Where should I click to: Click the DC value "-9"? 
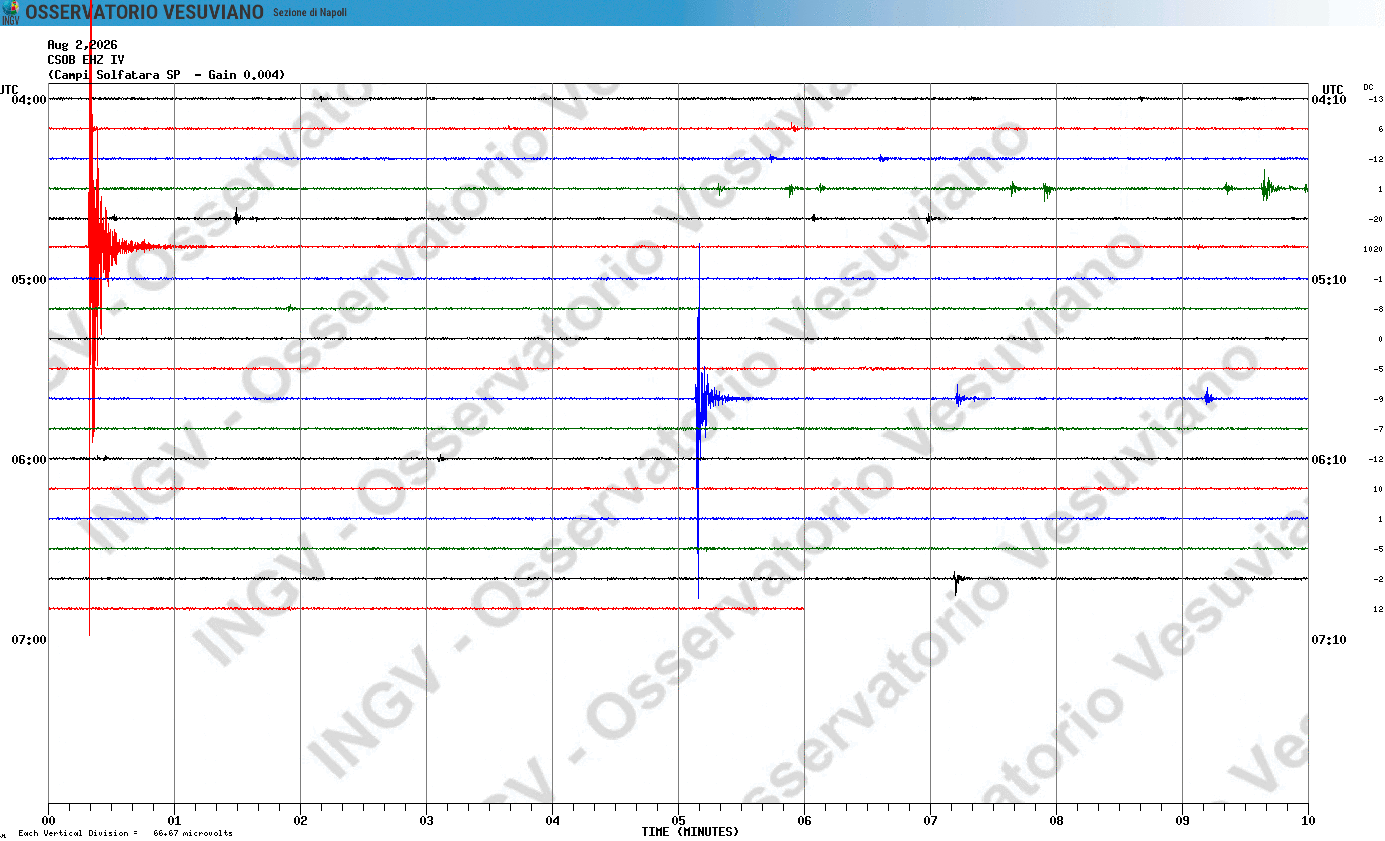click(x=1378, y=399)
